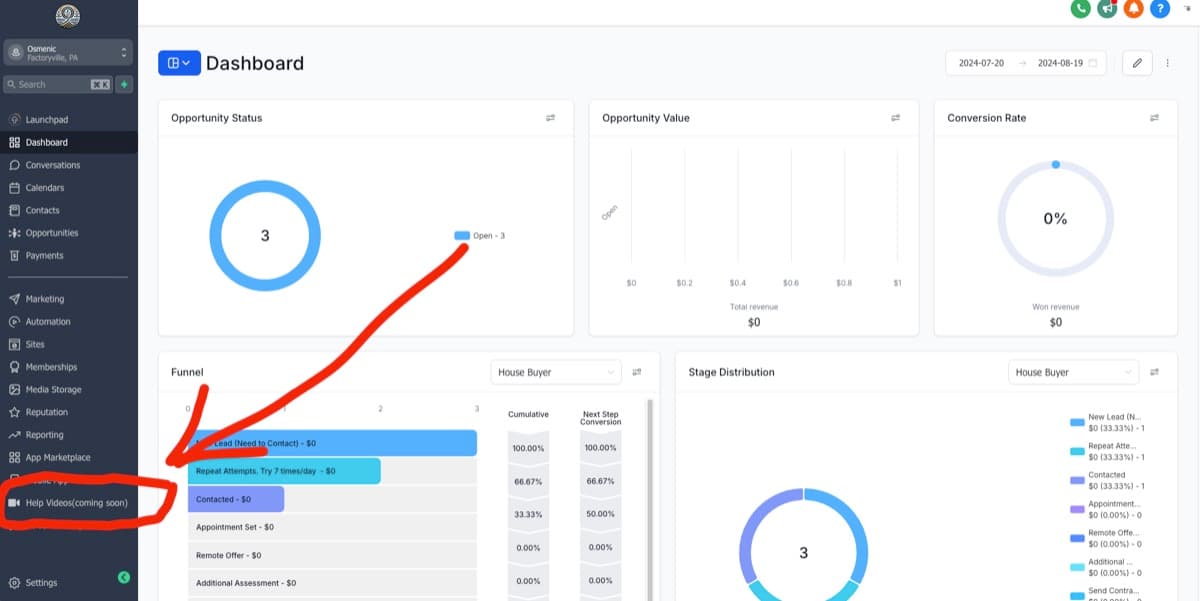Click the edit pencil icon near the date range
This screenshot has width=1200, height=601.
1136,62
